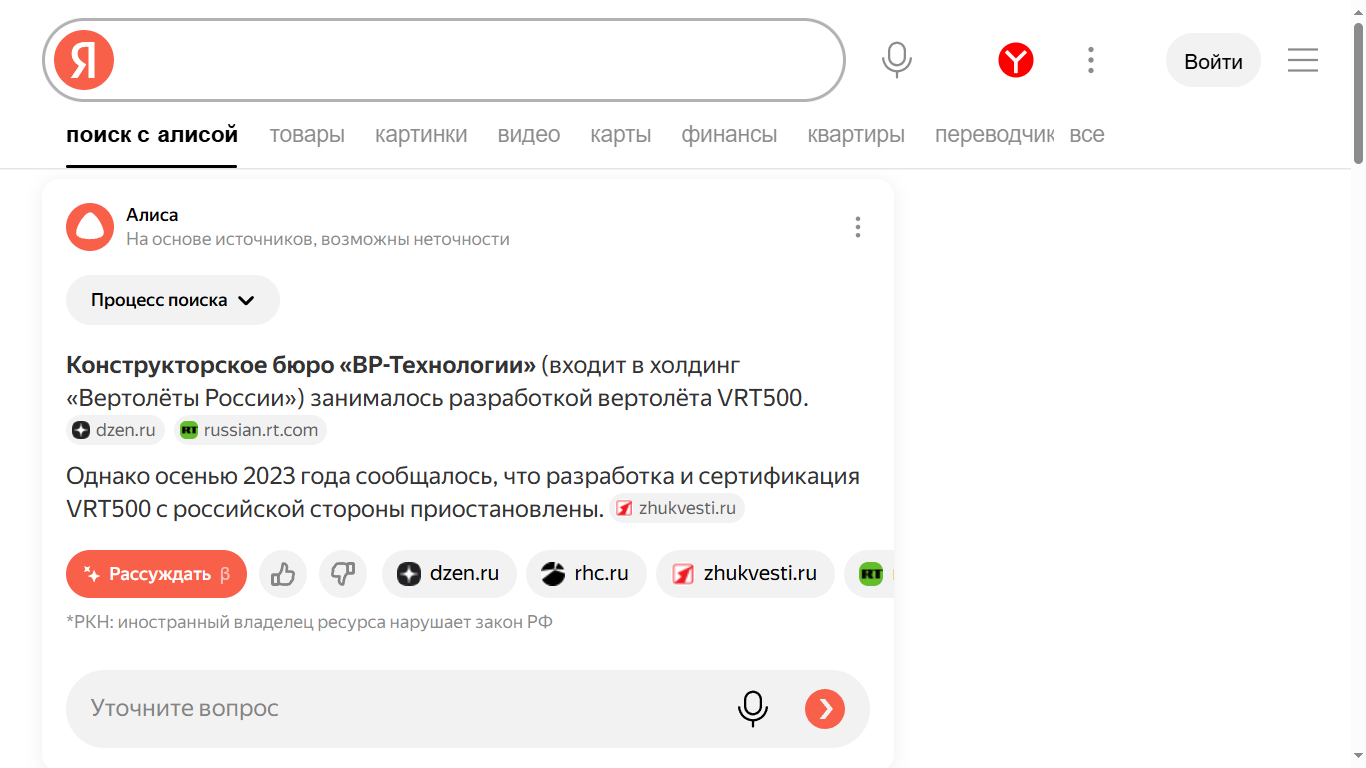The height and width of the screenshot is (768, 1366).
Task: Like the answer with thumbs up
Action: click(283, 574)
